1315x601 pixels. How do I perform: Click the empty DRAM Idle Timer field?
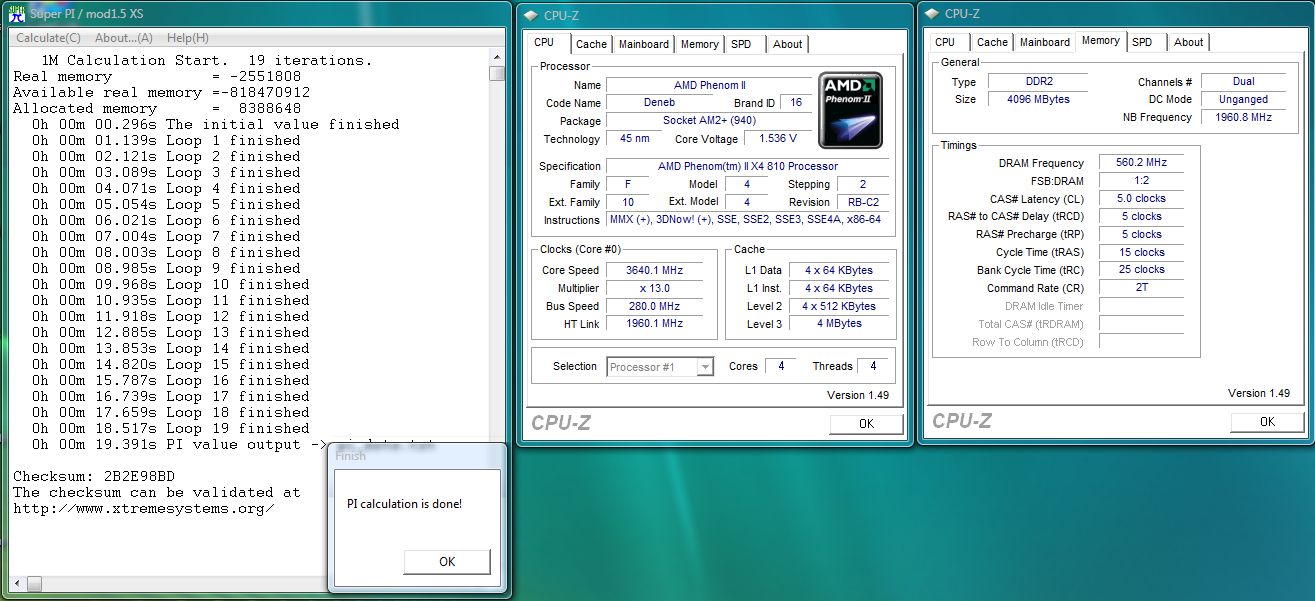[x=1141, y=307]
